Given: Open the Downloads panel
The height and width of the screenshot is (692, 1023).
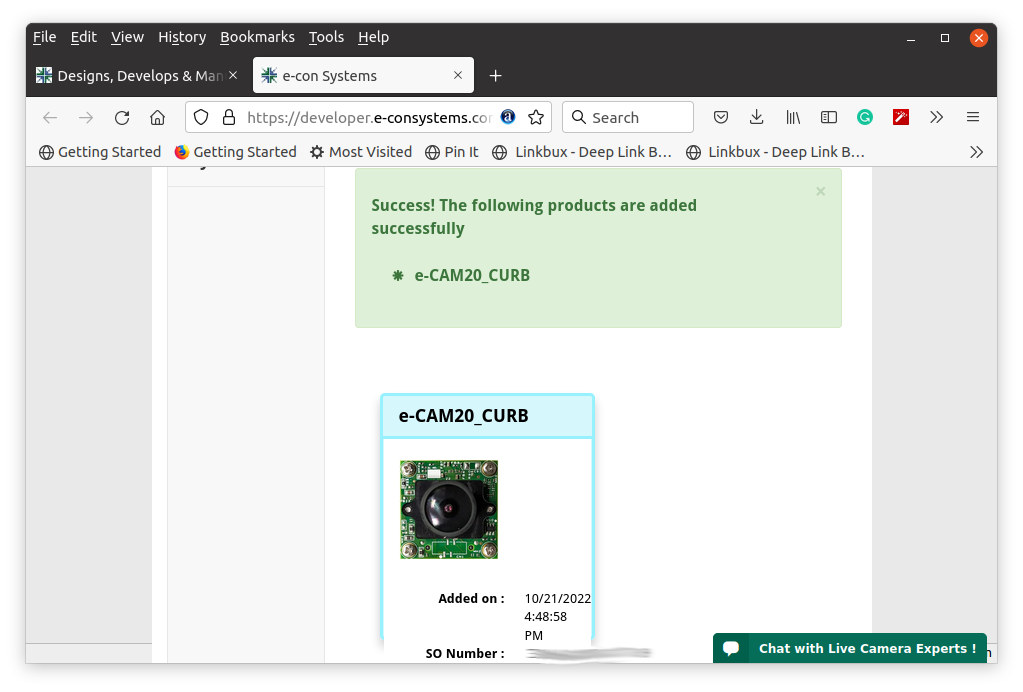Looking at the screenshot, I should pos(757,117).
